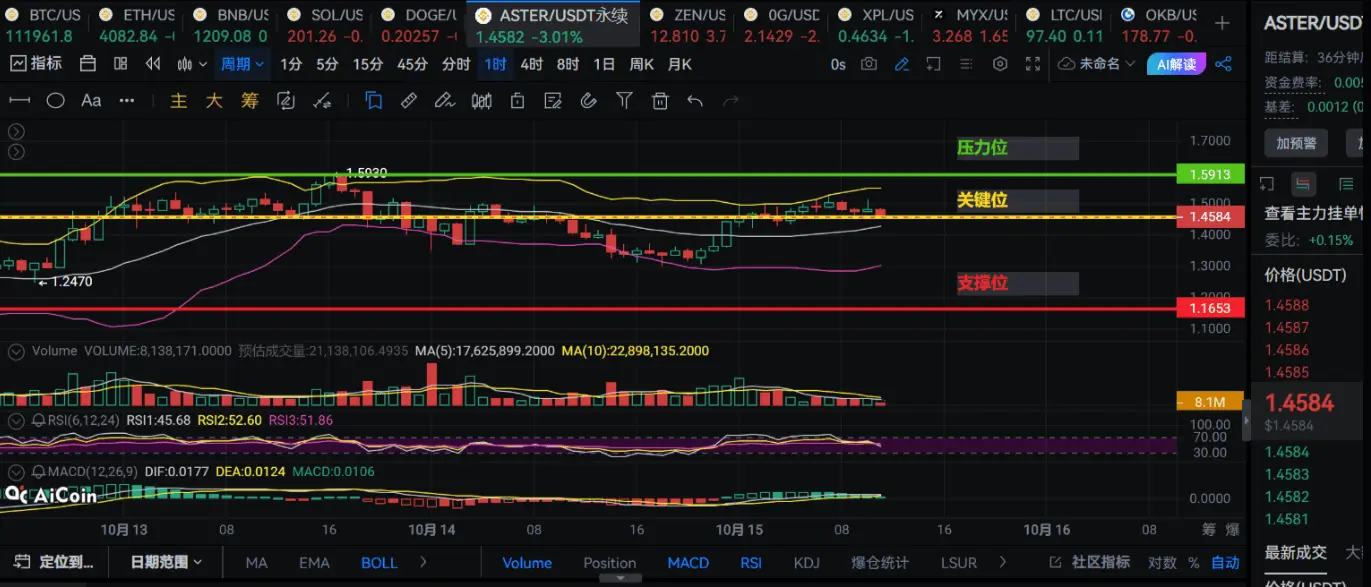Toggle the BOLL overlay indicator
Screen dimensions: 1371x587
click(x=379, y=562)
